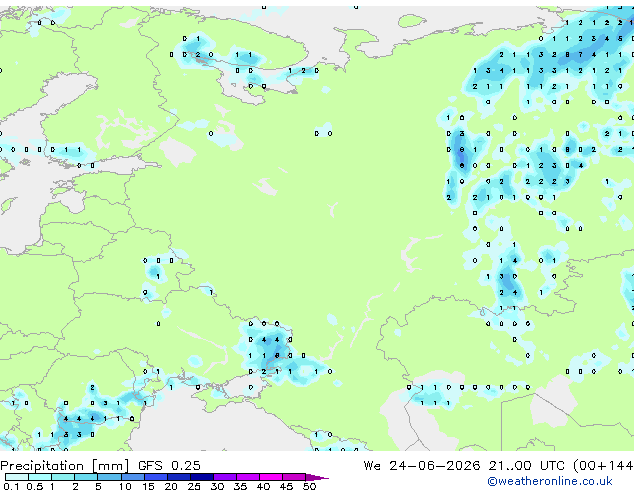The height and width of the screenshot is (490, 634).
Task: Click the "0.1" legend label
Action: [11, 486]
